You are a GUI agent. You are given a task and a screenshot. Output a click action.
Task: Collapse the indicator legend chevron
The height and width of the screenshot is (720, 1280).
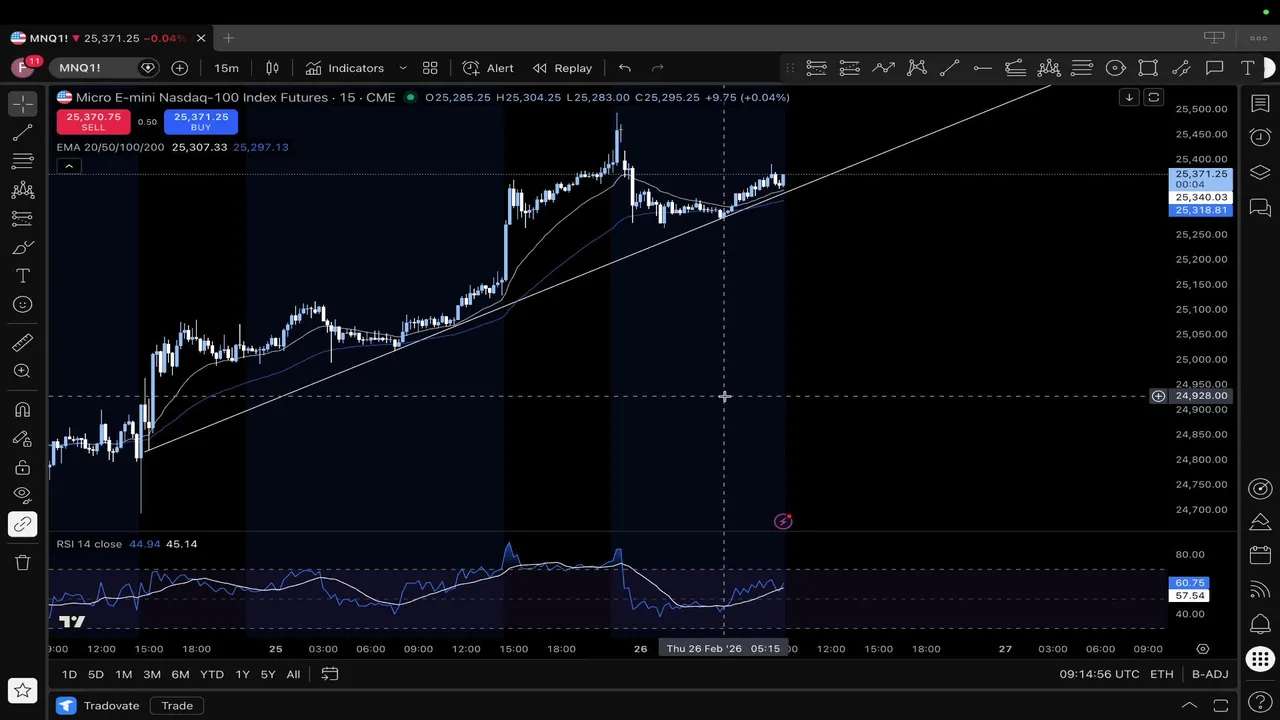click(x=68, y=166)
